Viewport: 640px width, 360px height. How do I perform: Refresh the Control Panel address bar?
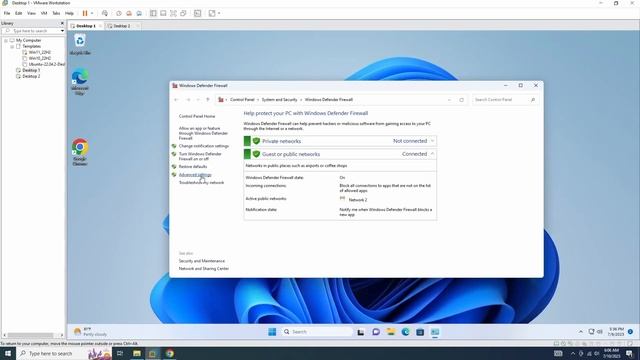[x=462, y=100]
